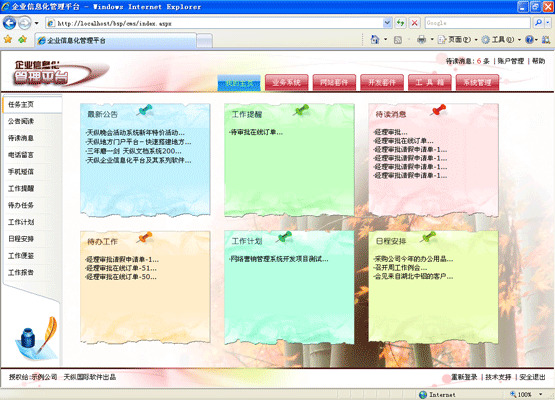This screenshot has height=400, width=555.
Task: Select 公告阅读 in the left sidebar
Action: [x=21, y=121]
